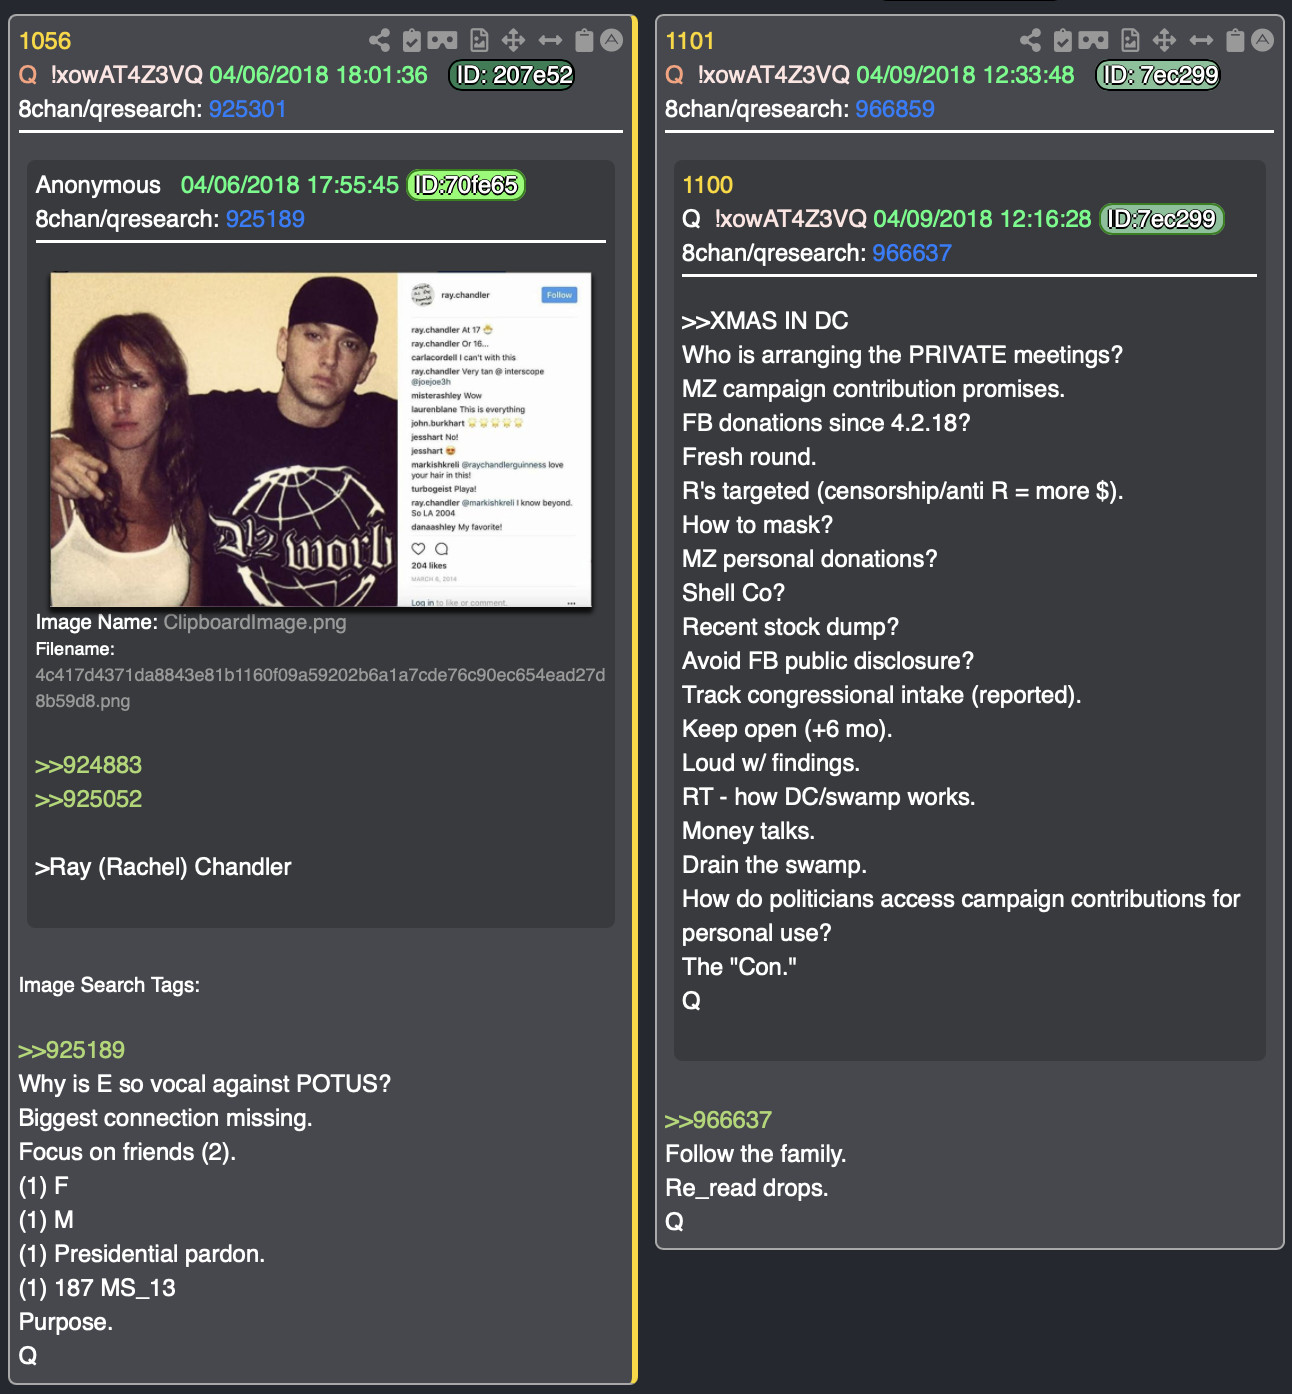This screenshot has width=1292, height=1394.
Task: Click the round A icon on post 1056
Action: pos(611,40)
